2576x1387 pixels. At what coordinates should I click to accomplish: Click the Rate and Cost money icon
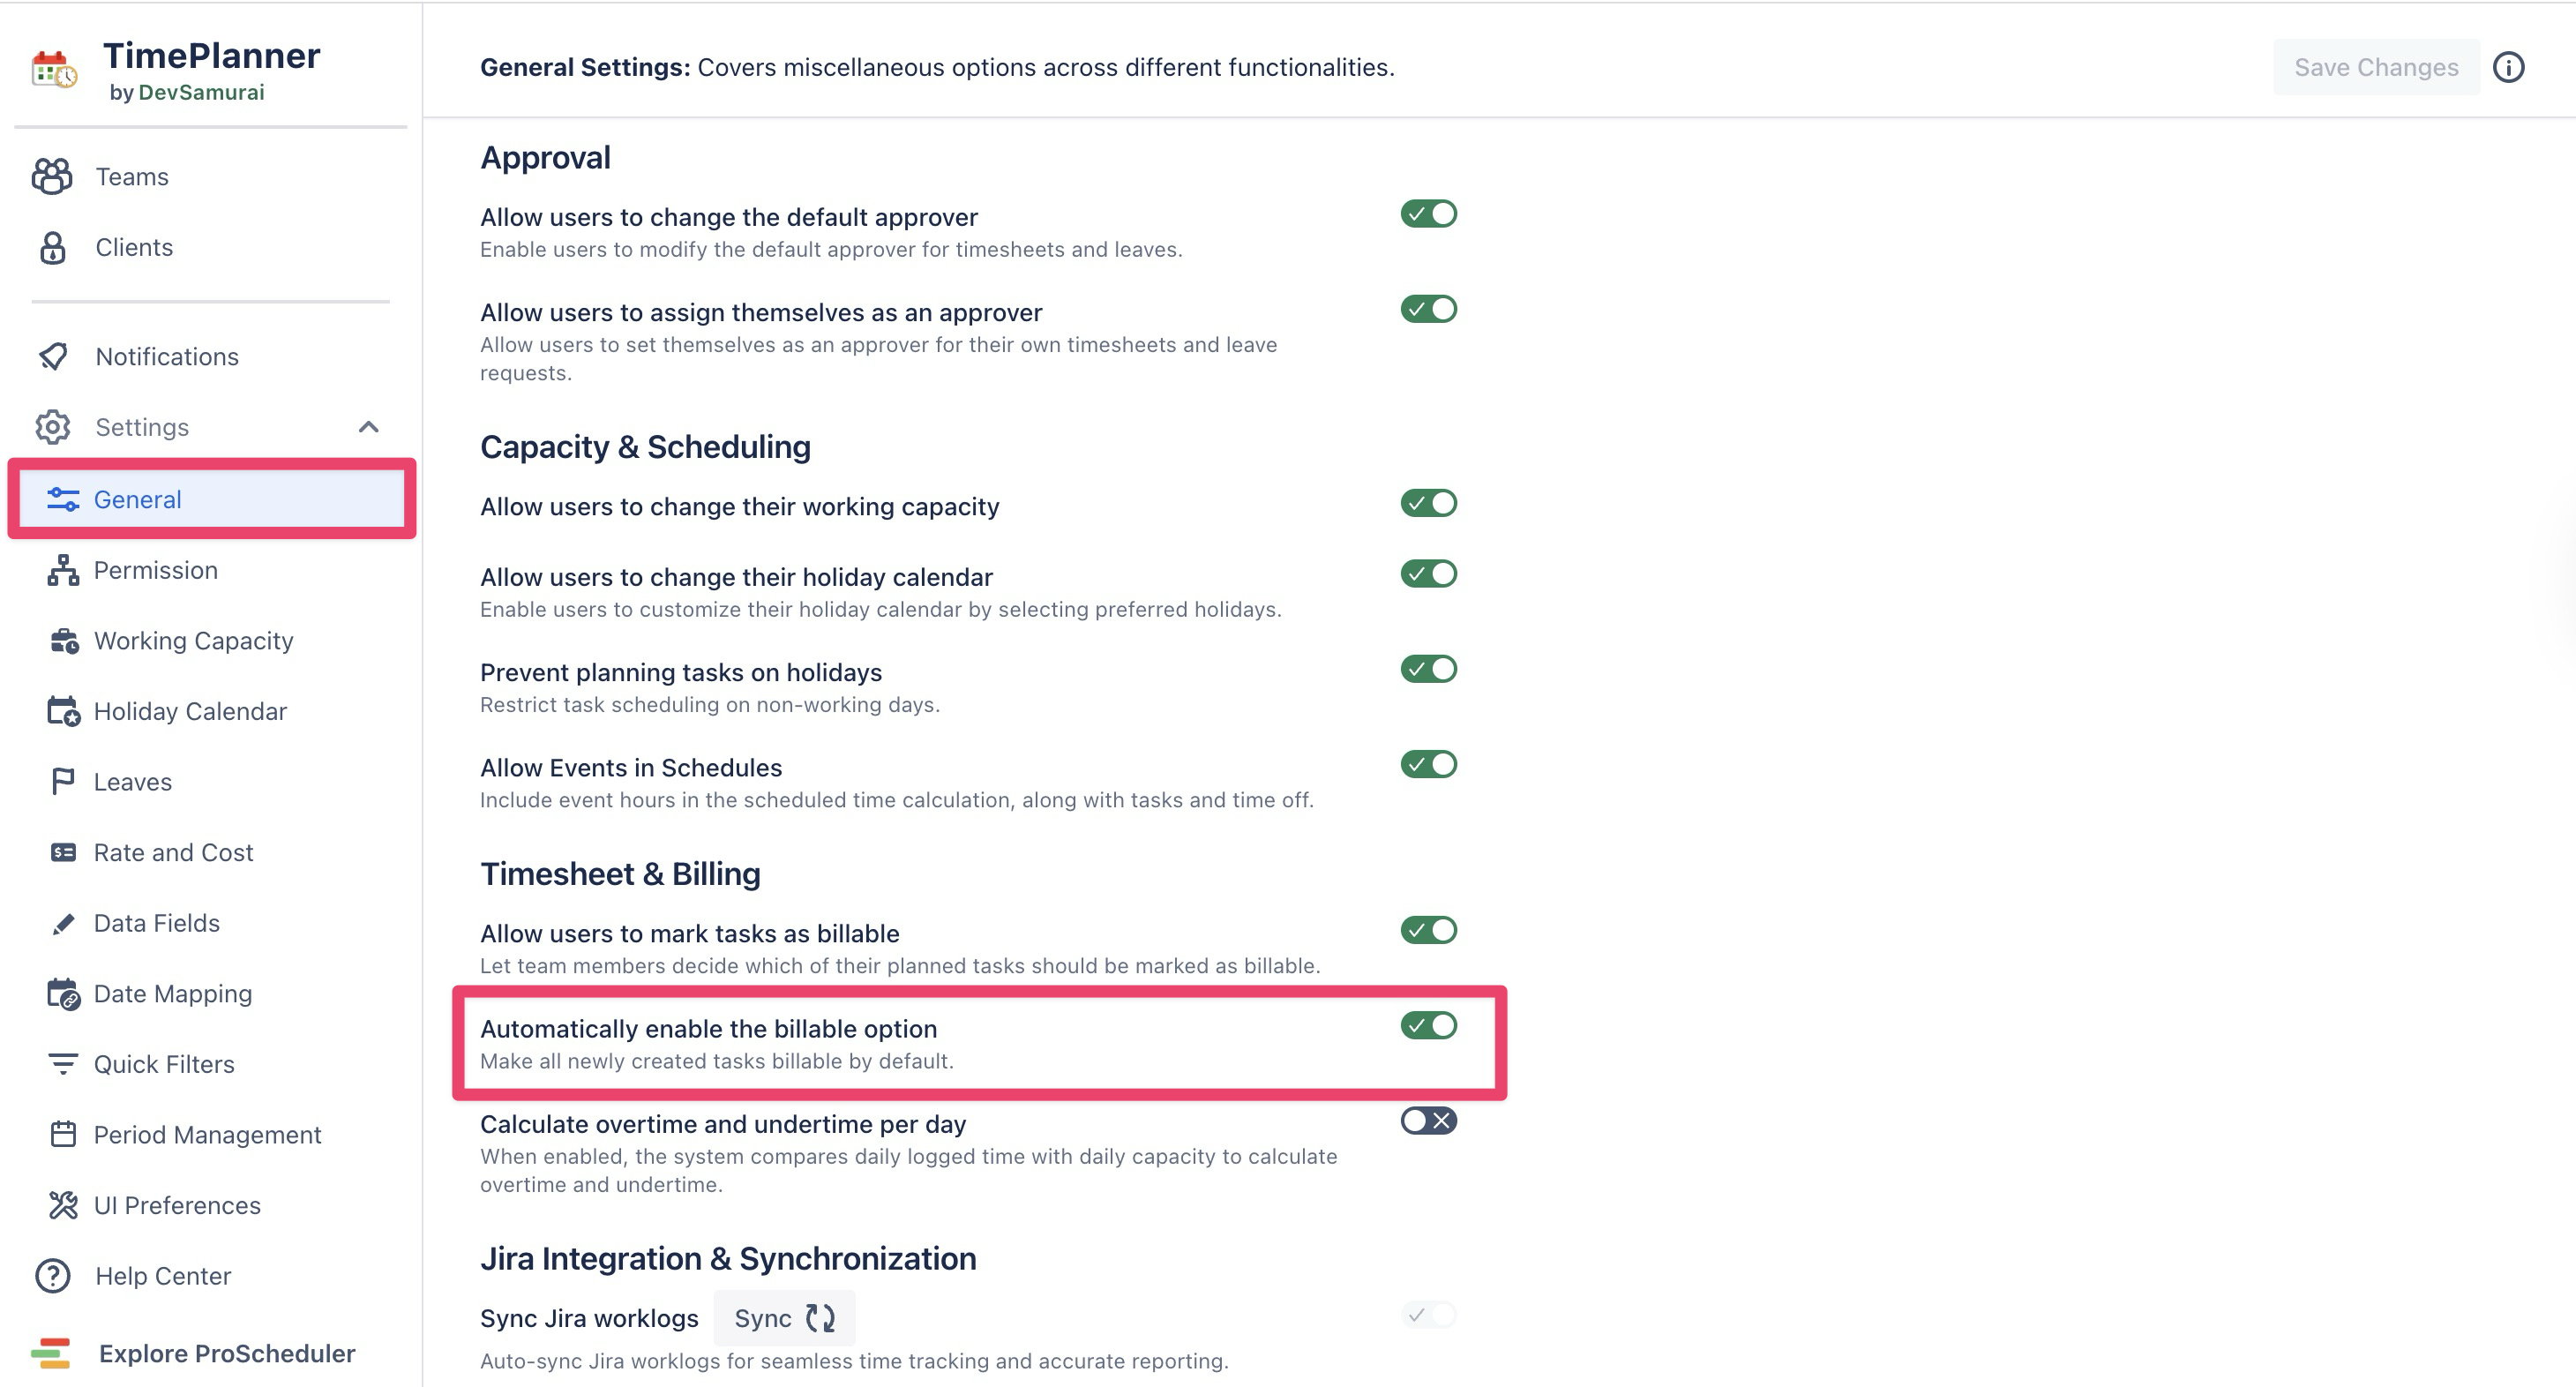click(63, 852)
